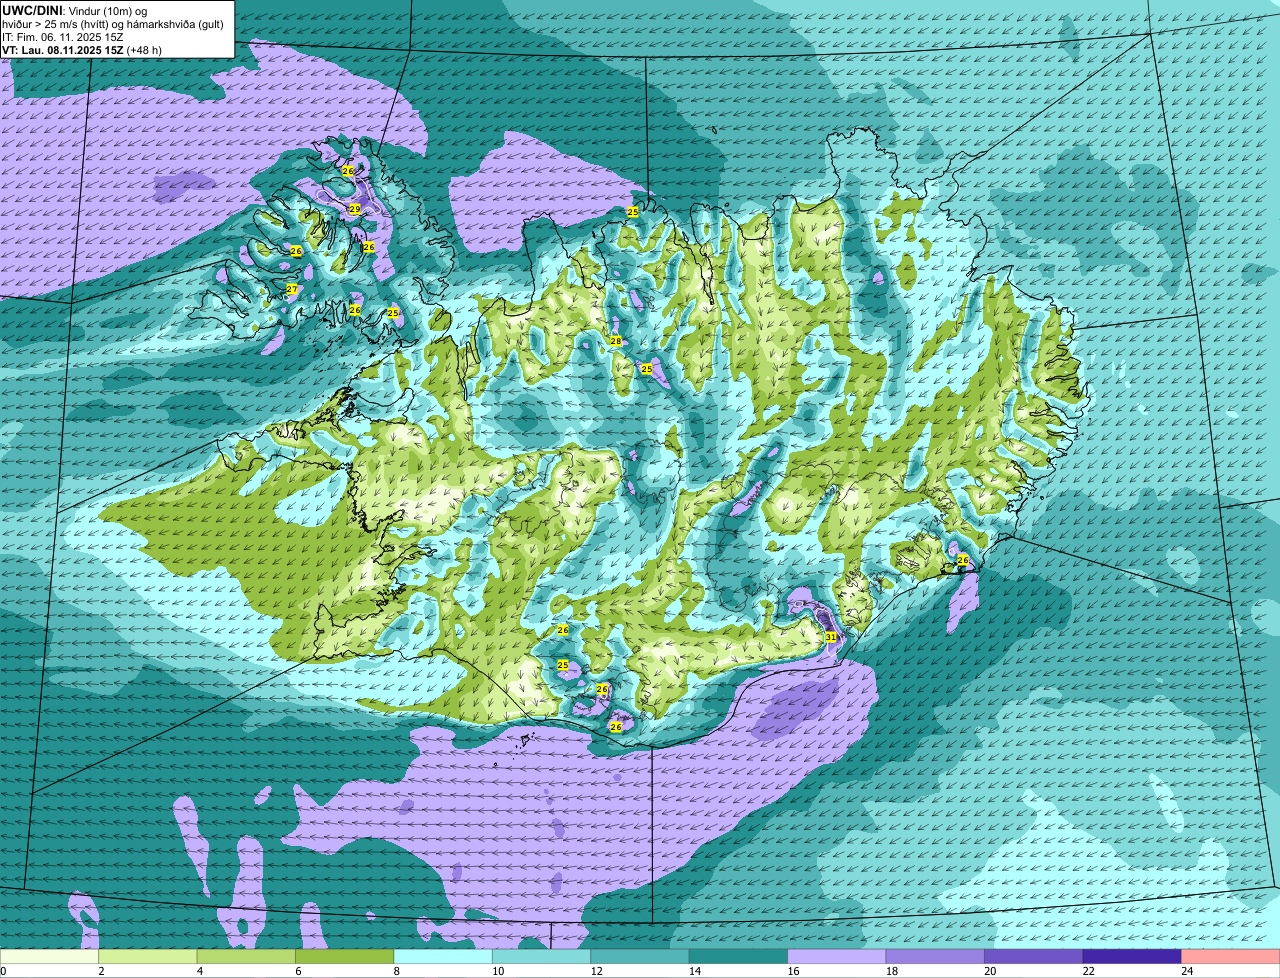Select the pink above-24 m/s legend swatch
The width and height of the screenshot is (1280, 978).
pos(1232,957)
